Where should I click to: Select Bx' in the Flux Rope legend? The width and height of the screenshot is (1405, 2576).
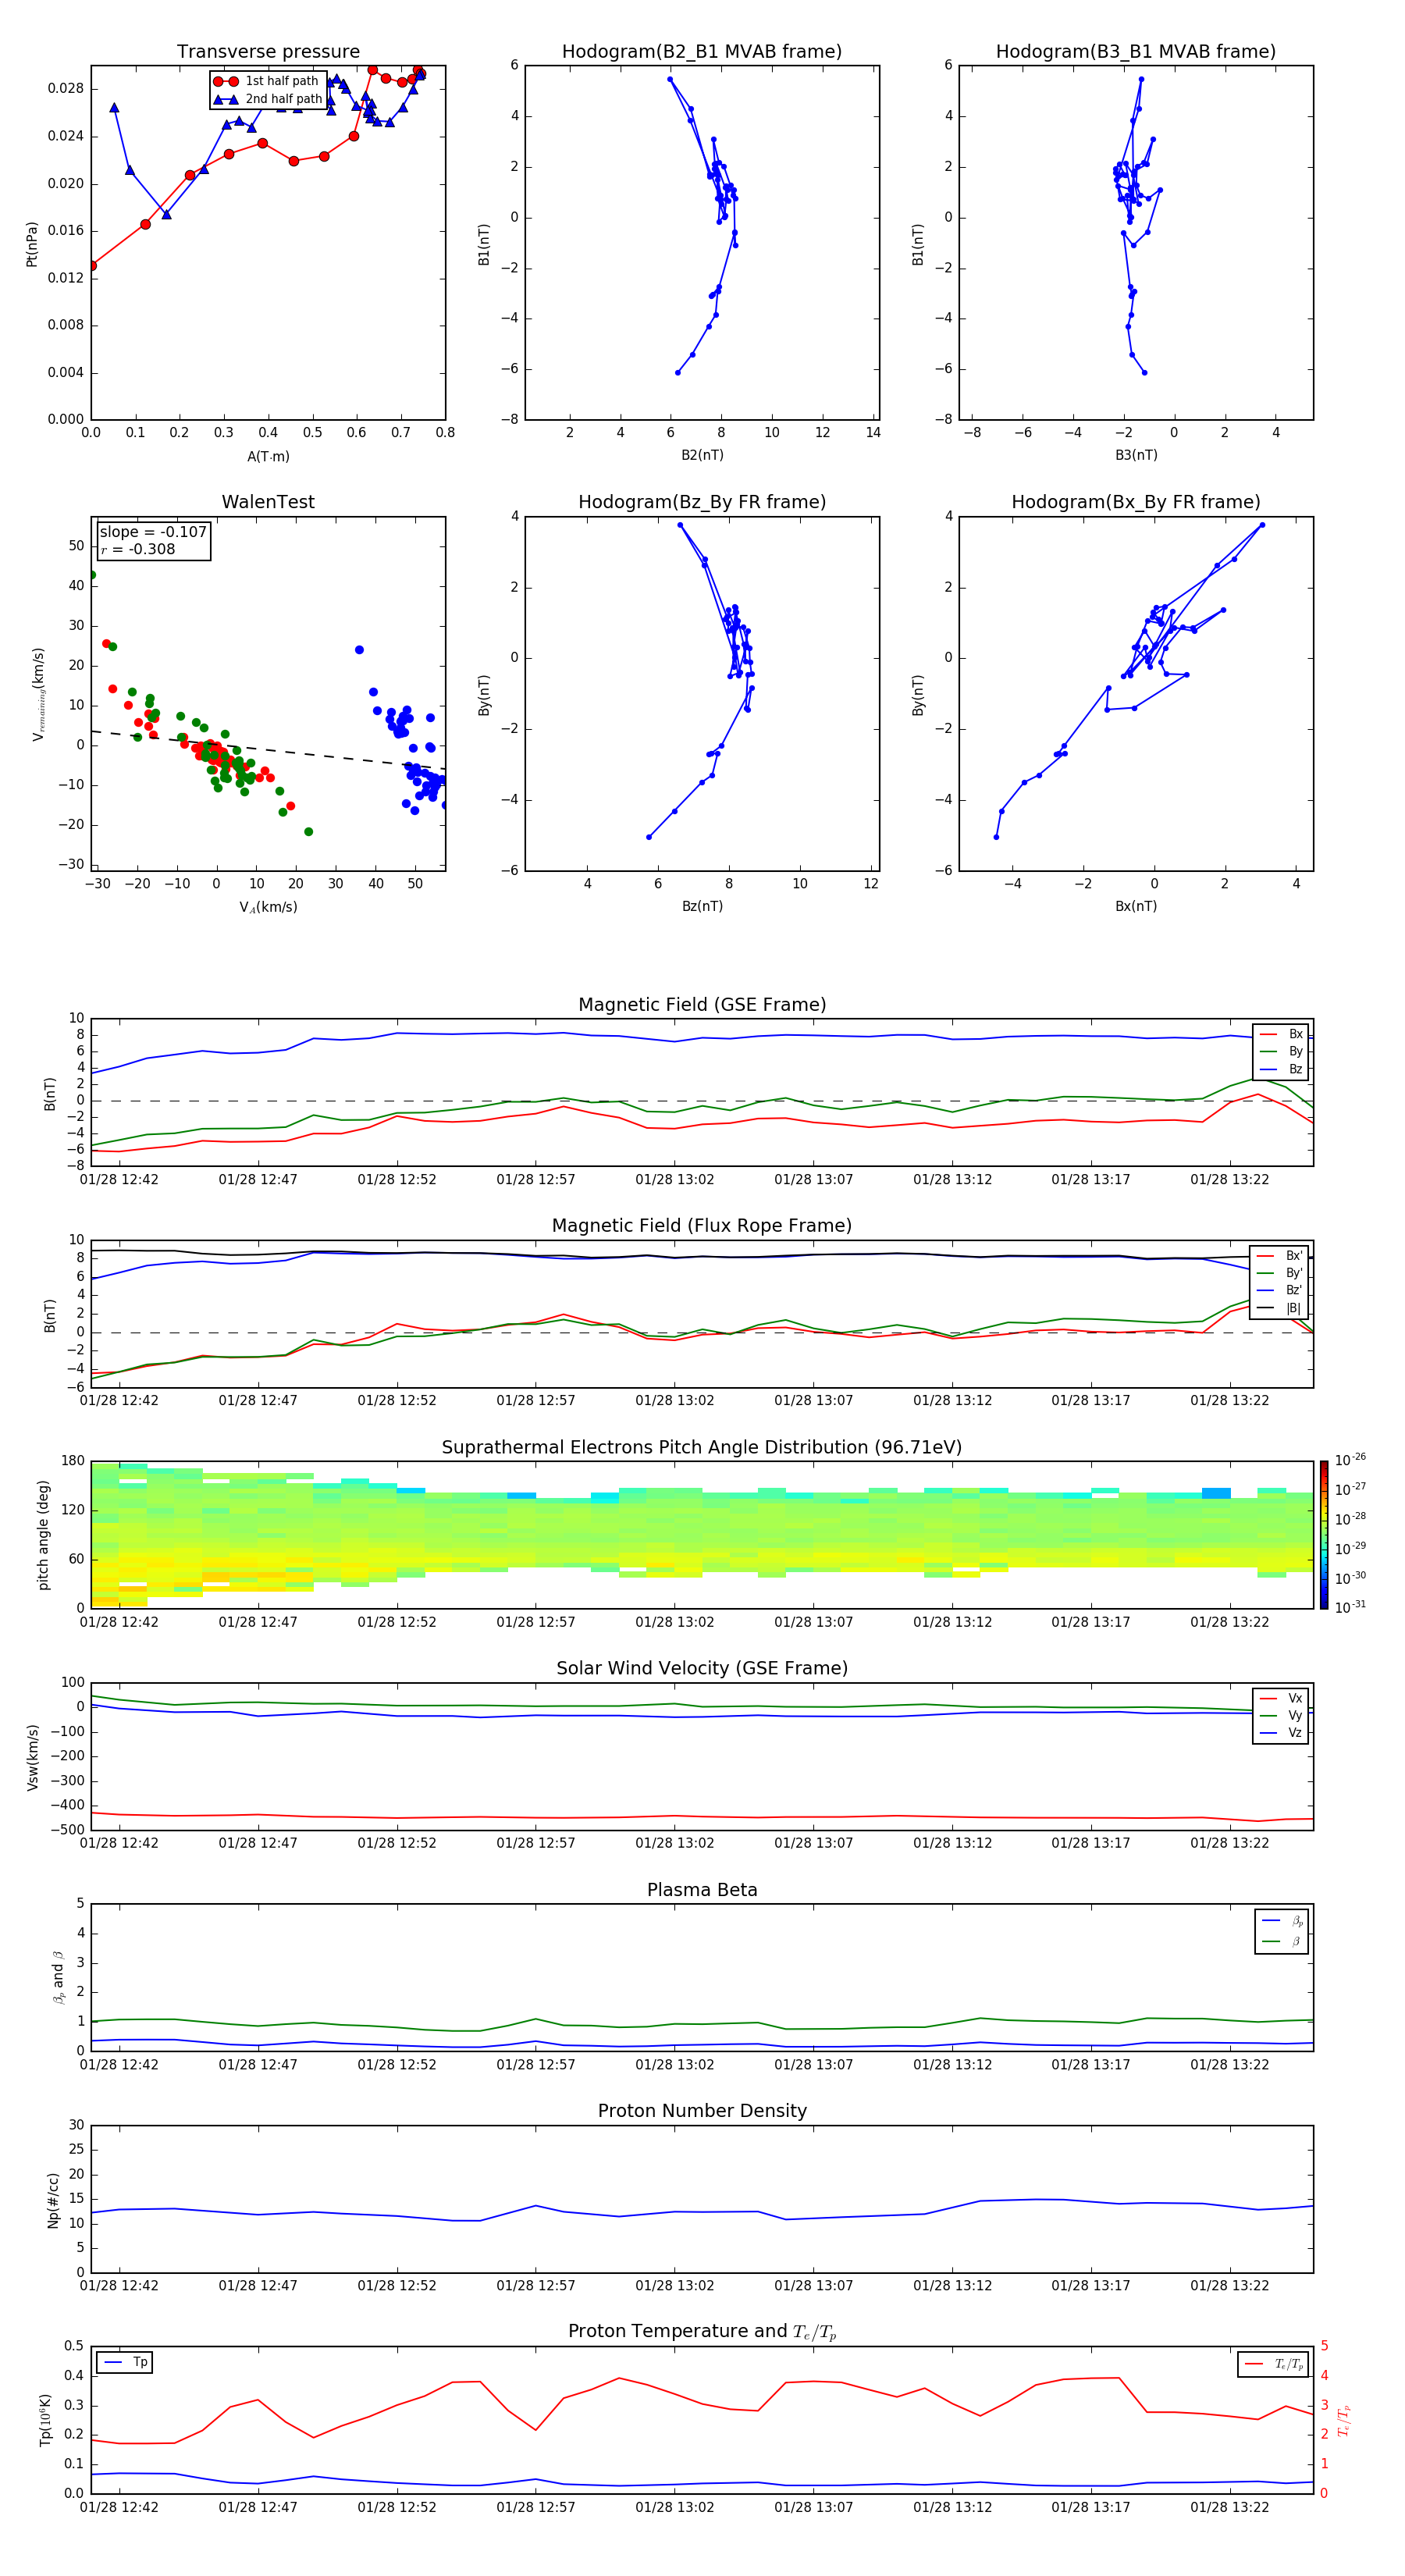pos(1280,1256)
